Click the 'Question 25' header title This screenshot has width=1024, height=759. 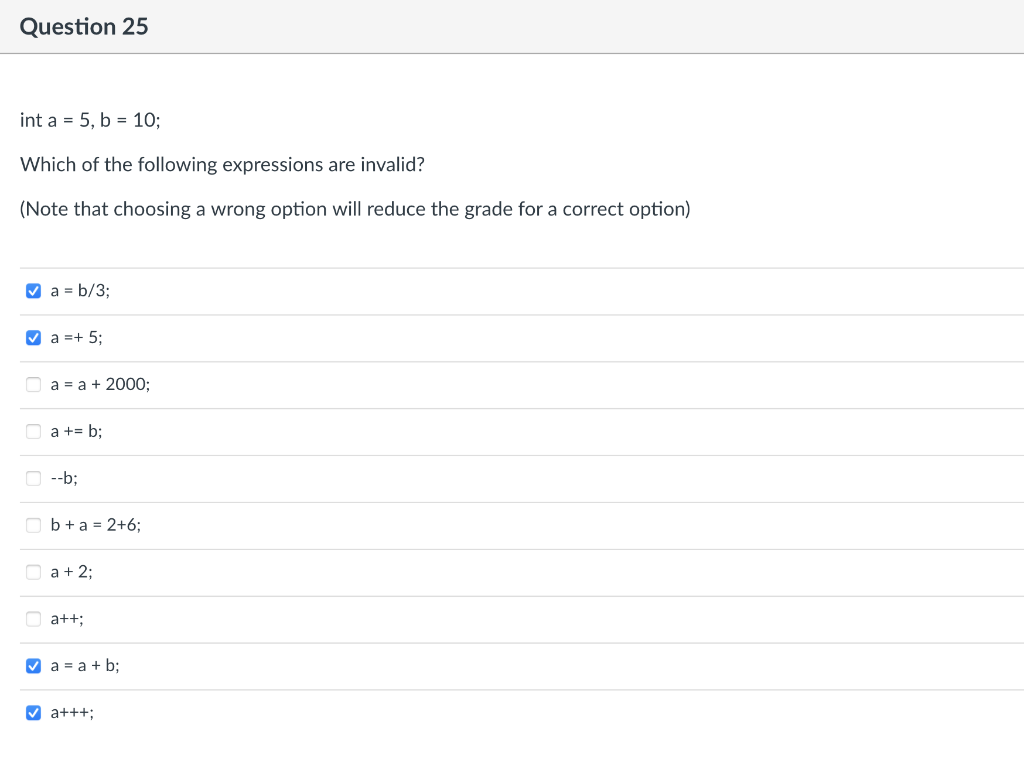tap(84, 27)
